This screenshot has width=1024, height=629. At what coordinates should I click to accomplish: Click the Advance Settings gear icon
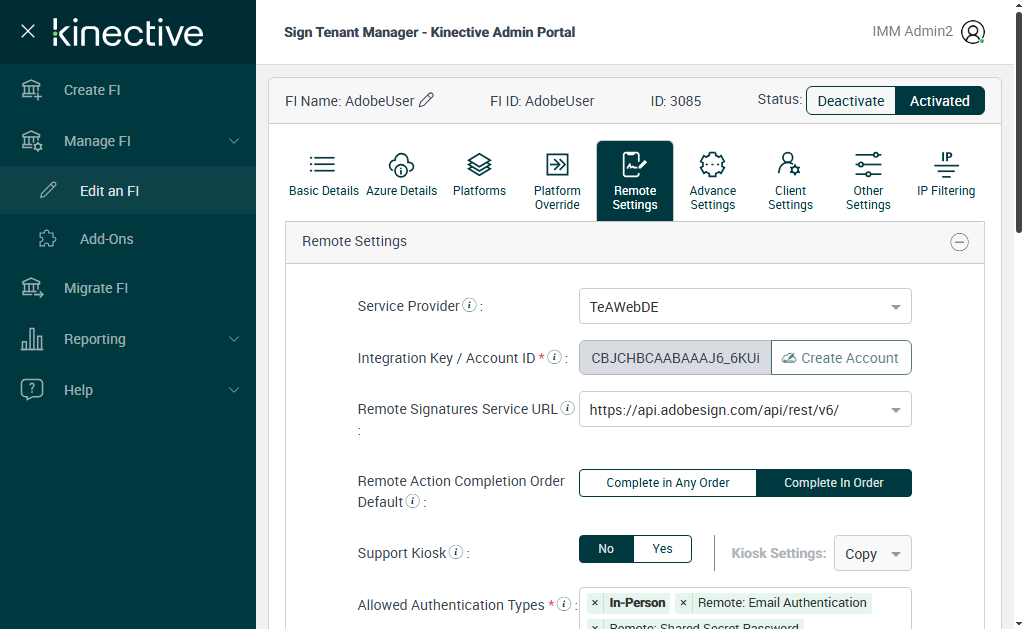click(712, 165)
